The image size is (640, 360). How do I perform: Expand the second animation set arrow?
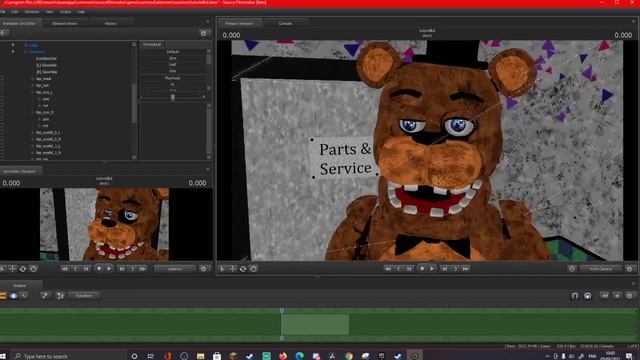click(x=13, y=52)
